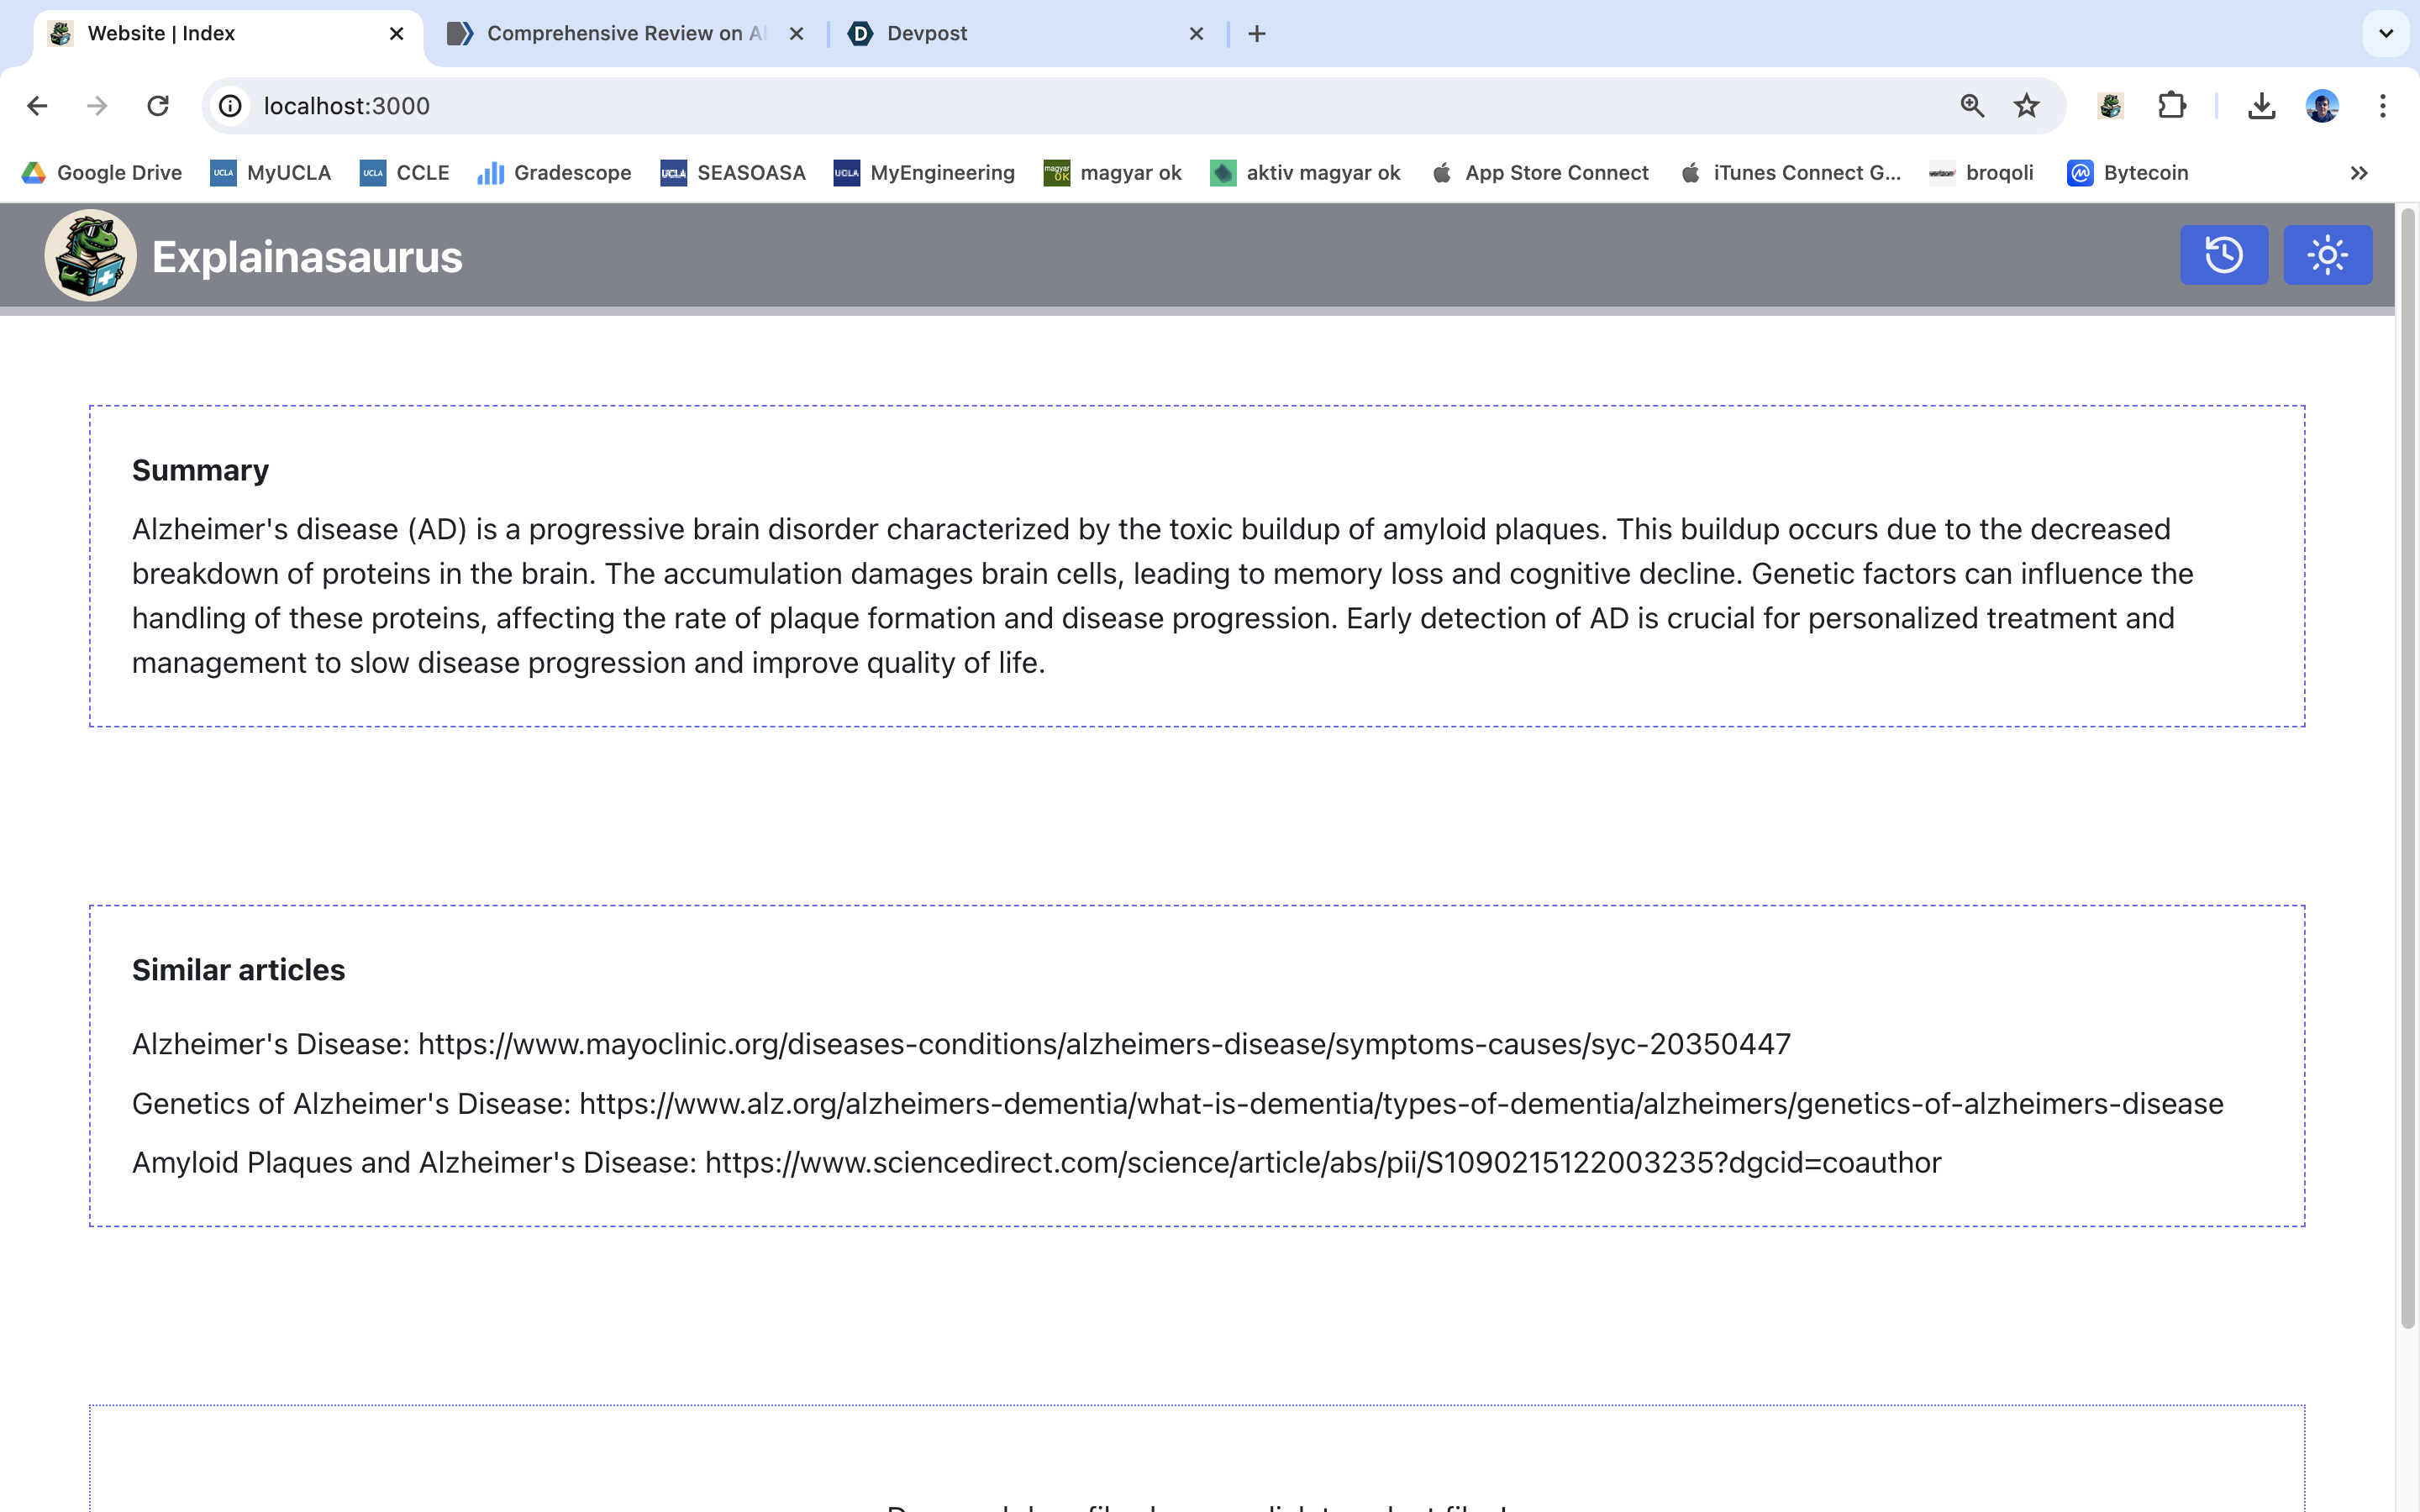Switch to Comprehensive Review tab
2420x1512 pixels.
pos(615,34)
